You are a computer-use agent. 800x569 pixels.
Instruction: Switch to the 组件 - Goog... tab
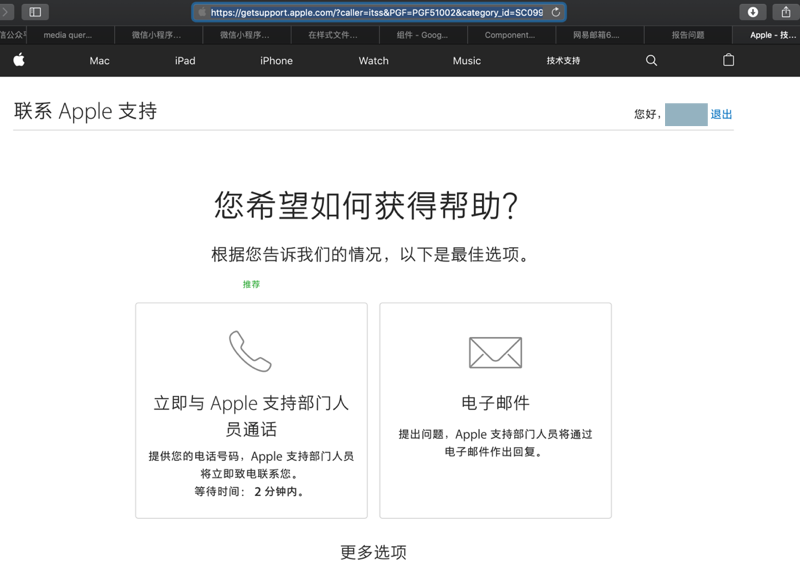coord(423,35)
